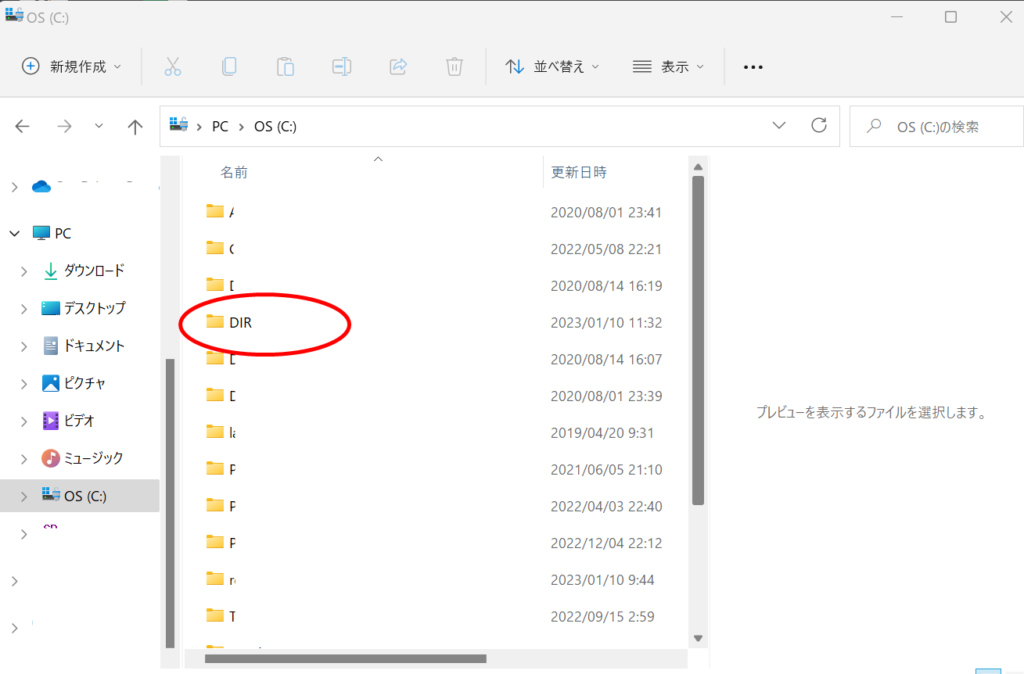Screen dimensions: 1024x674
Task: Open the 新規作成 dropdown
Action: click(x=72, y=67)
